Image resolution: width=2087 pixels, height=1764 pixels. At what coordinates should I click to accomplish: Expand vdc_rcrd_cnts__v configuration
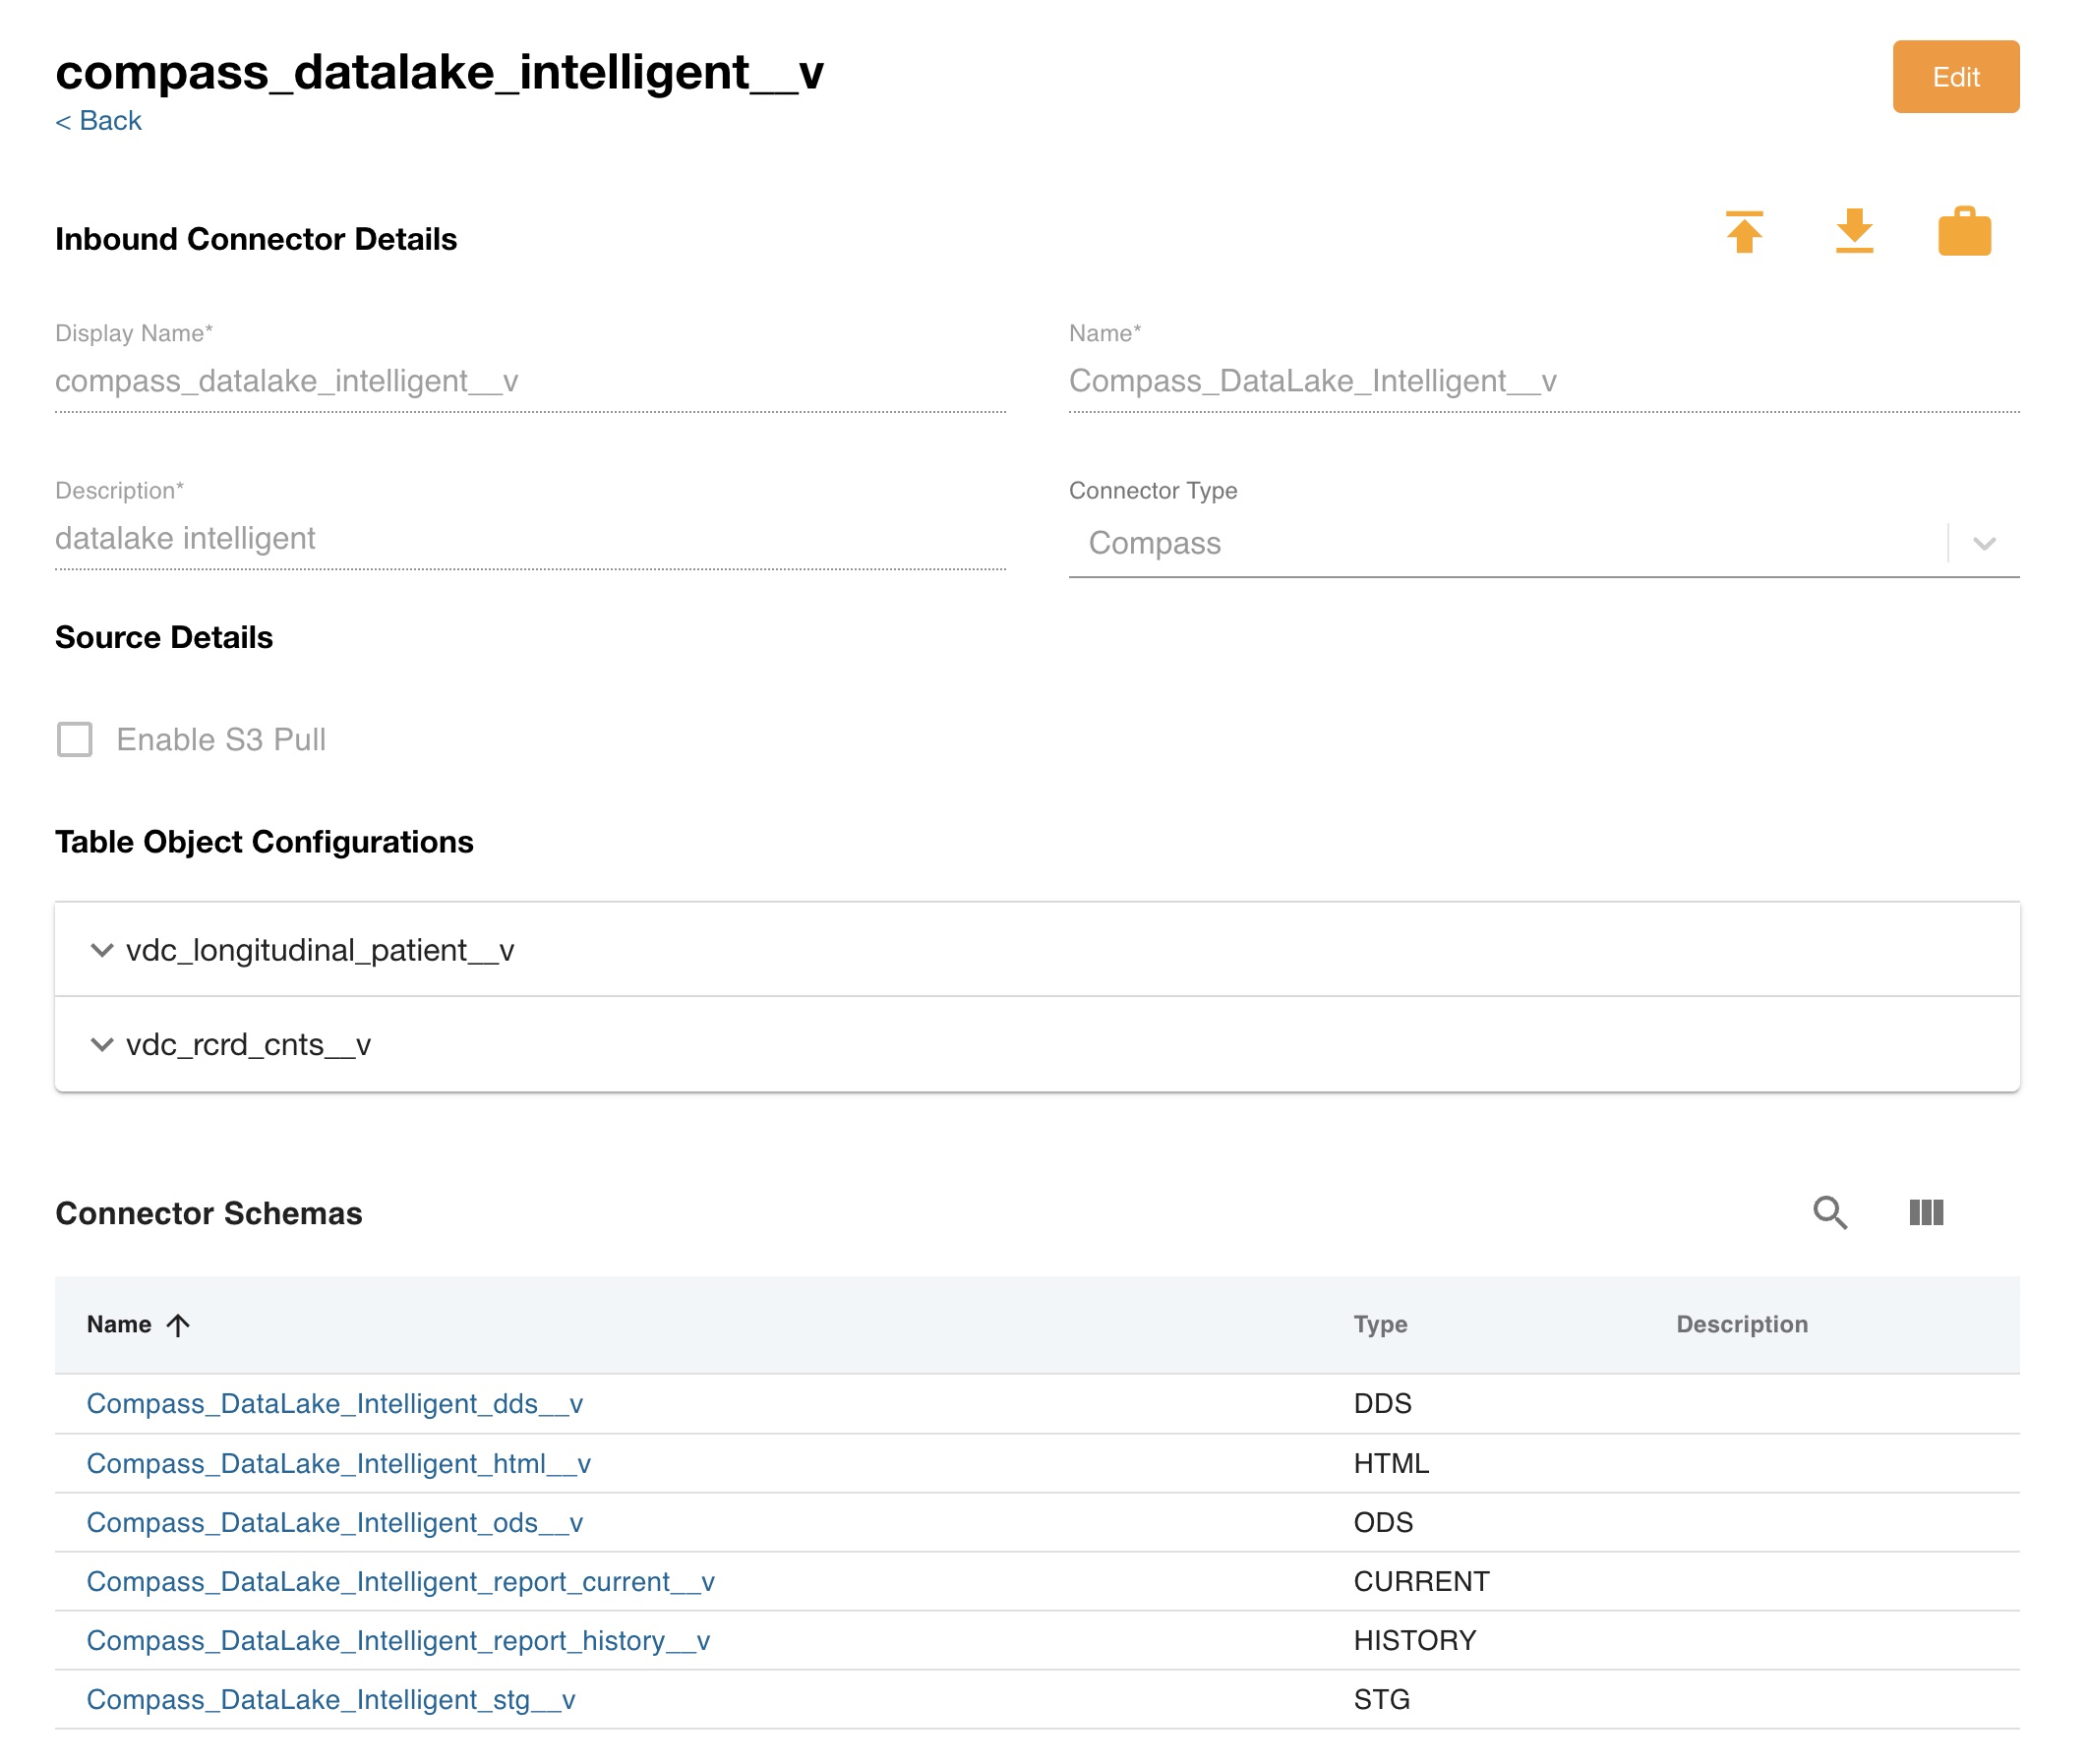pyautogui.click(x=101, y=1045)
